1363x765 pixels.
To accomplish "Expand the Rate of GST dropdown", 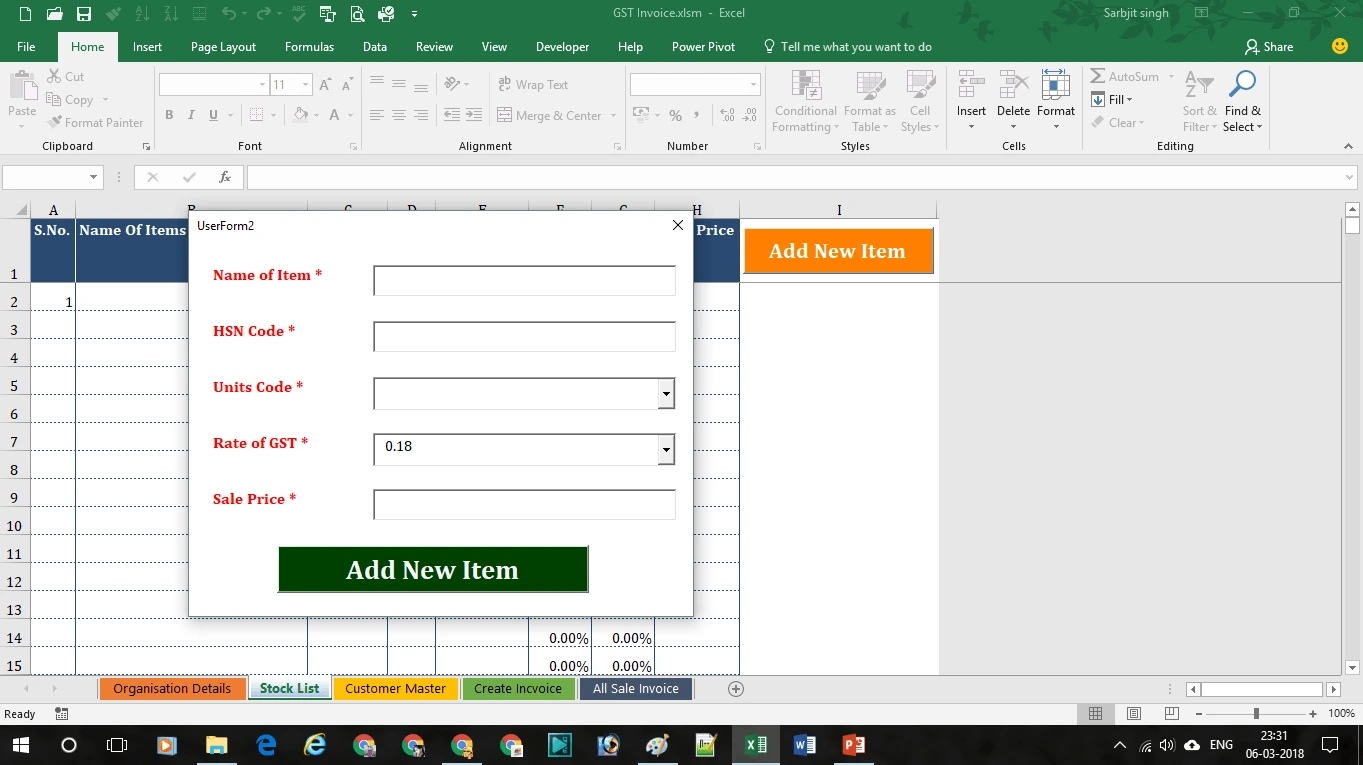I will (x=666, y=450).
